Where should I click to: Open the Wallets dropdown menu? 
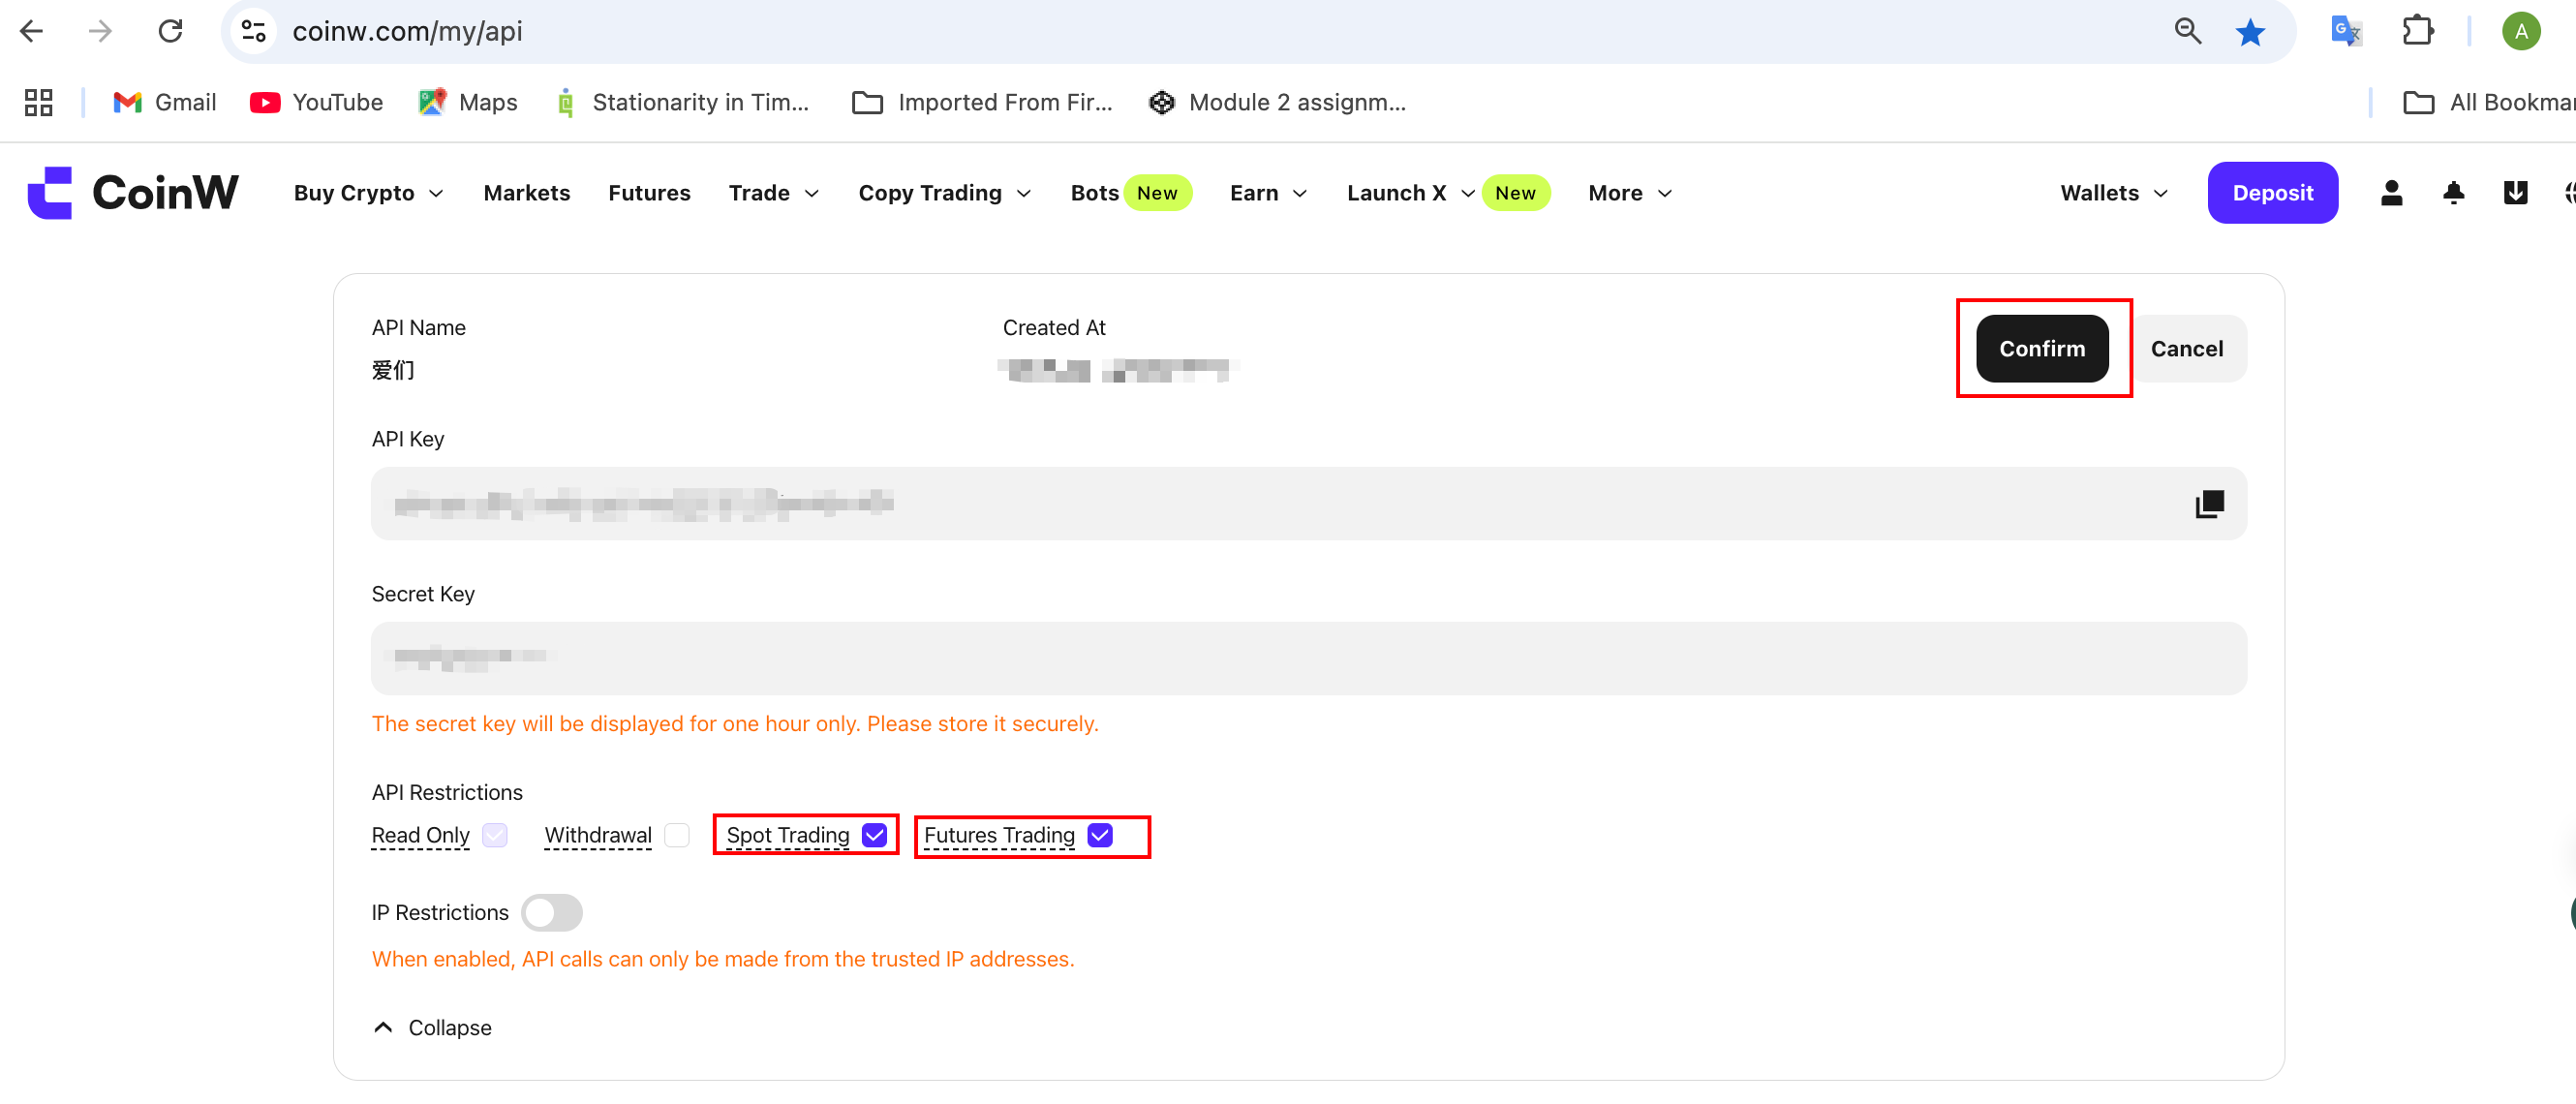pyautogui.click(x=2113, y=193)
